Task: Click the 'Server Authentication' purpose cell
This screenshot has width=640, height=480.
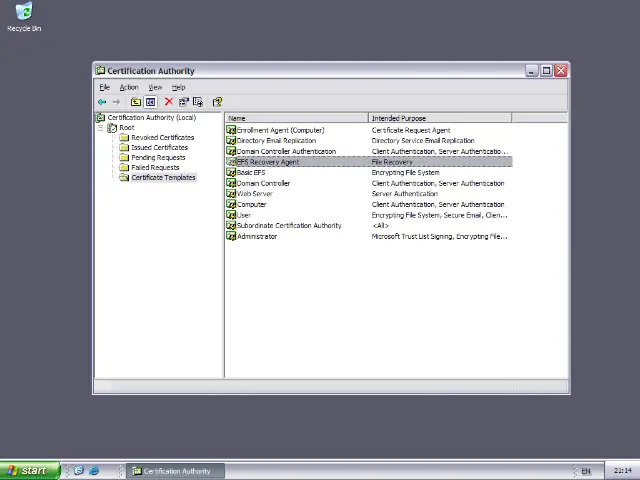Action: point(404,194)
